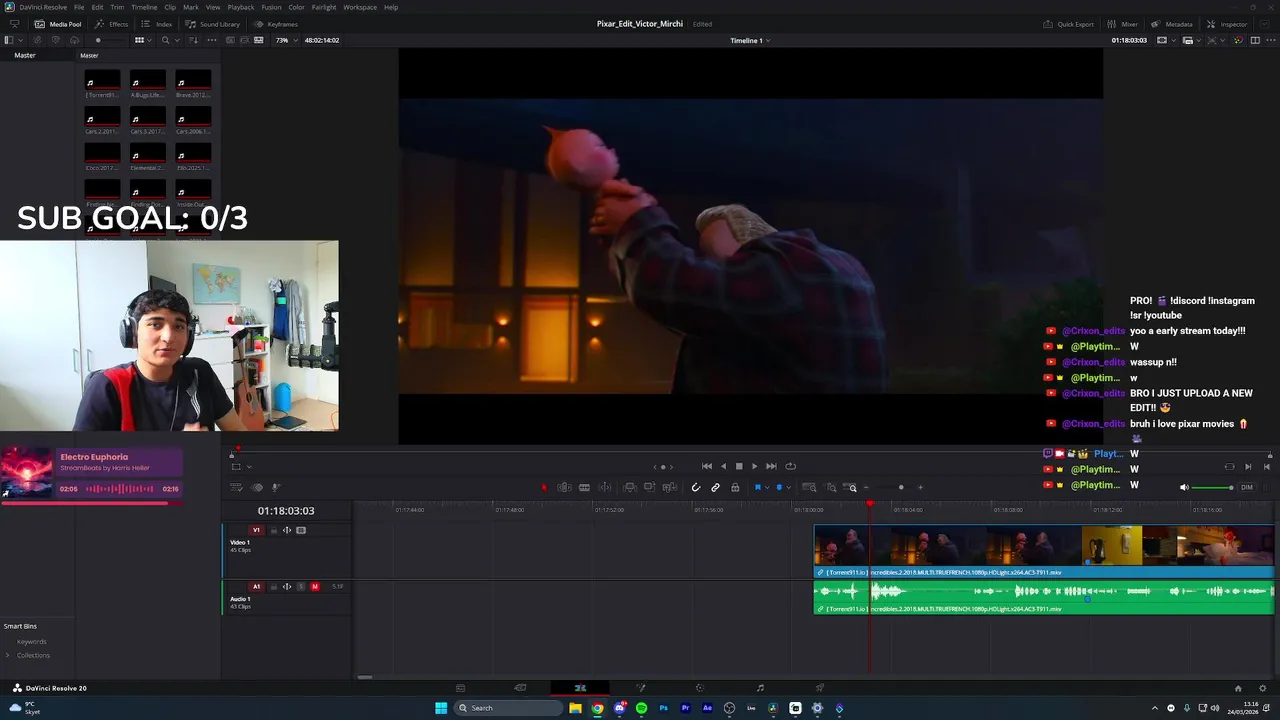Play the timeline in reverse

click(723, 466)
